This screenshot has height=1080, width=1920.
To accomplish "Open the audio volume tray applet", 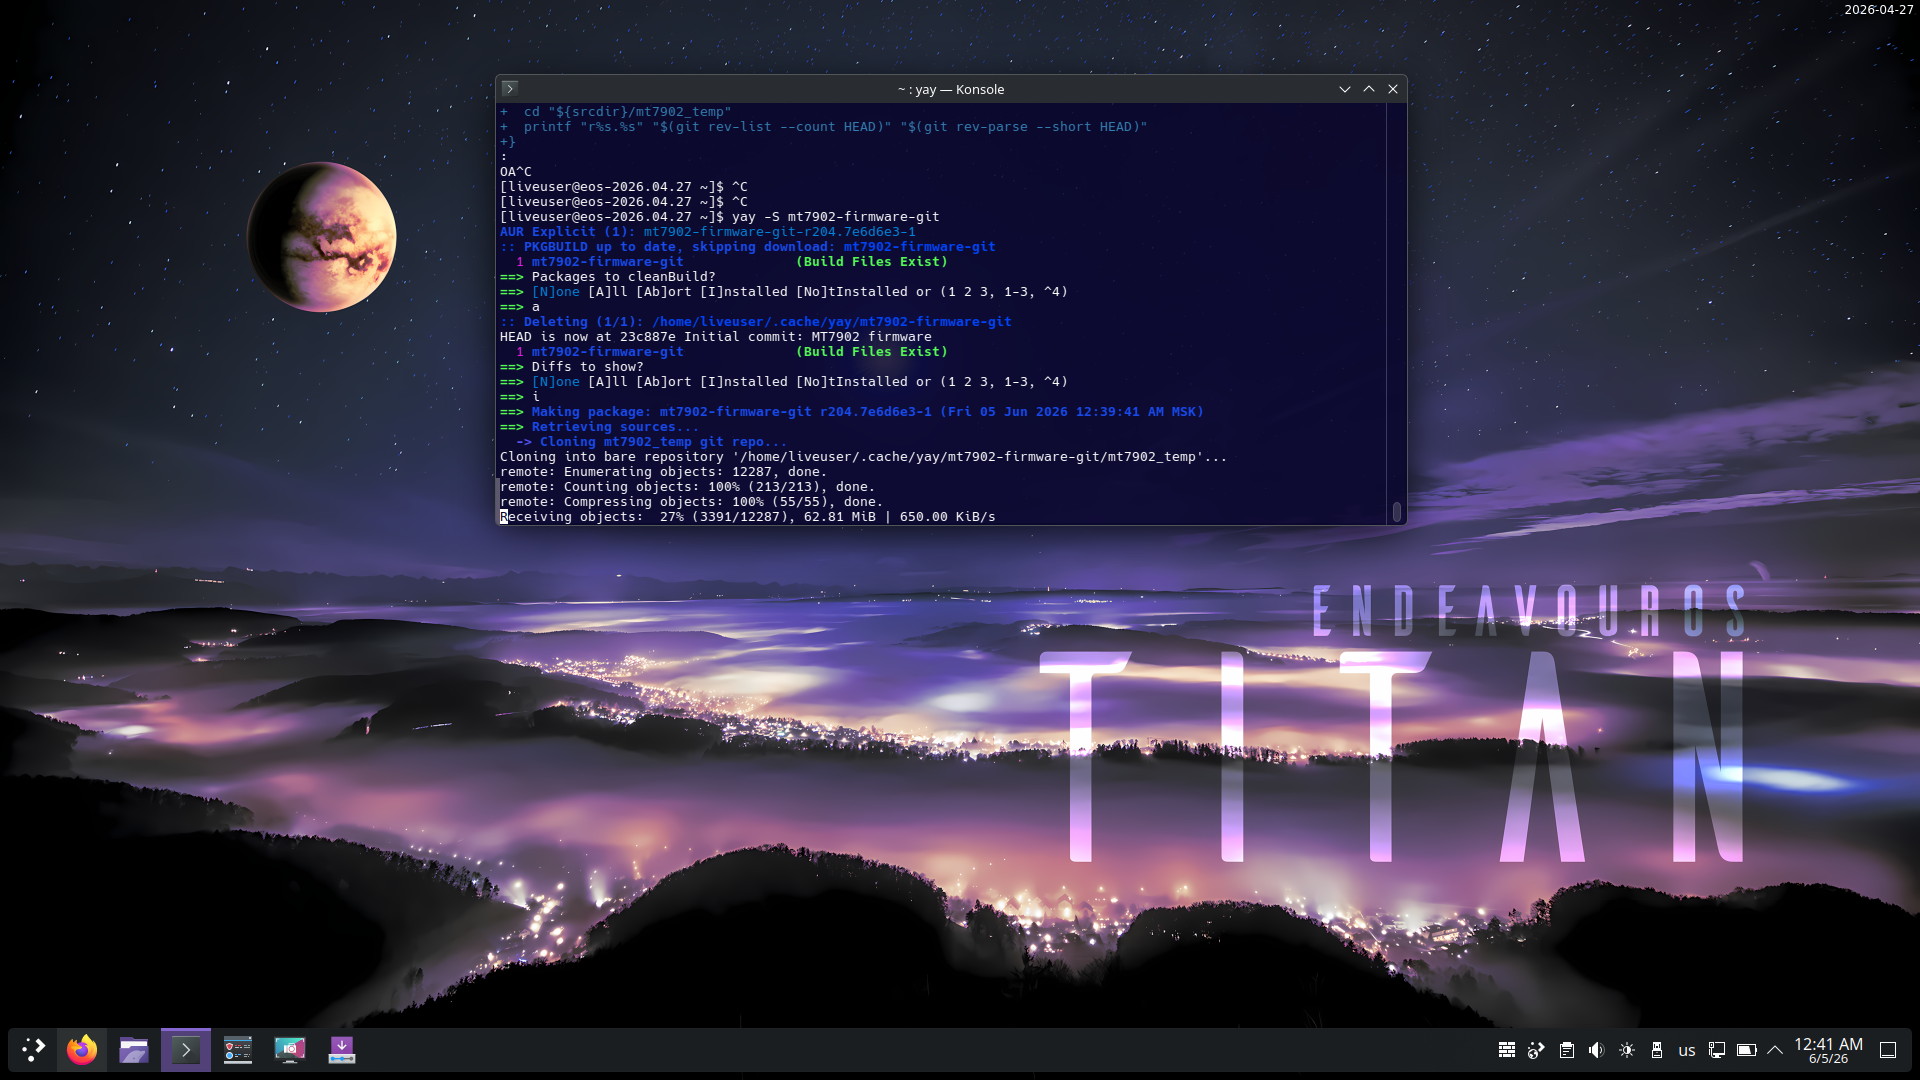I will click(x=1597, y=1050).
